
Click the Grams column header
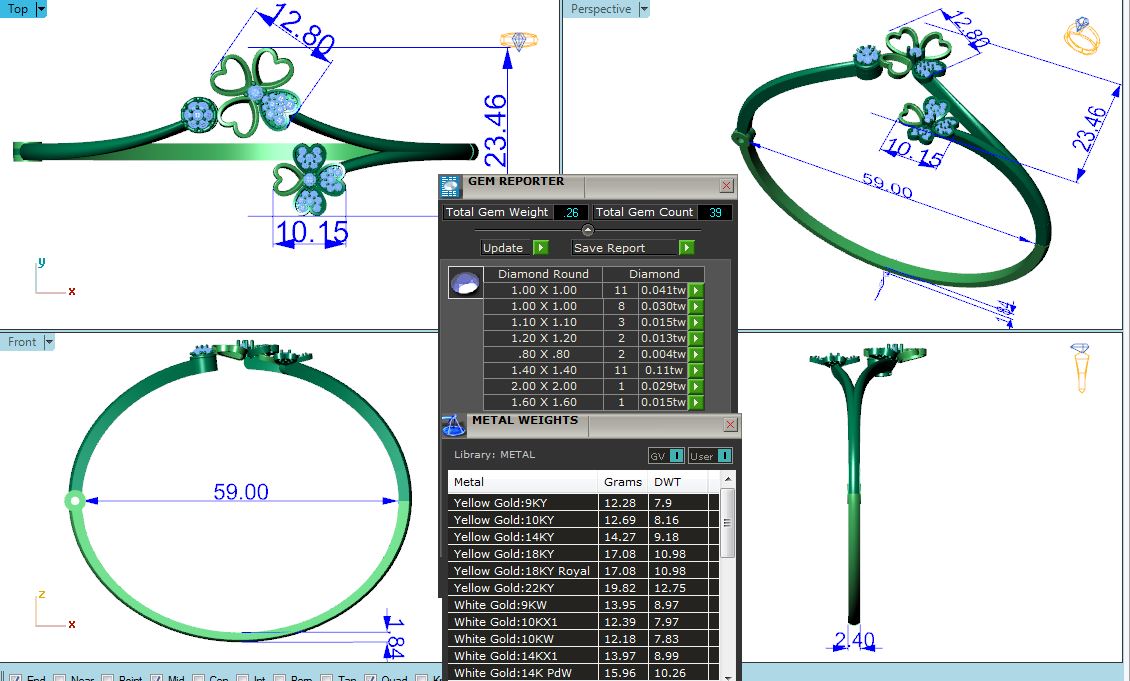pyautogui.click(x=622, y=482)
